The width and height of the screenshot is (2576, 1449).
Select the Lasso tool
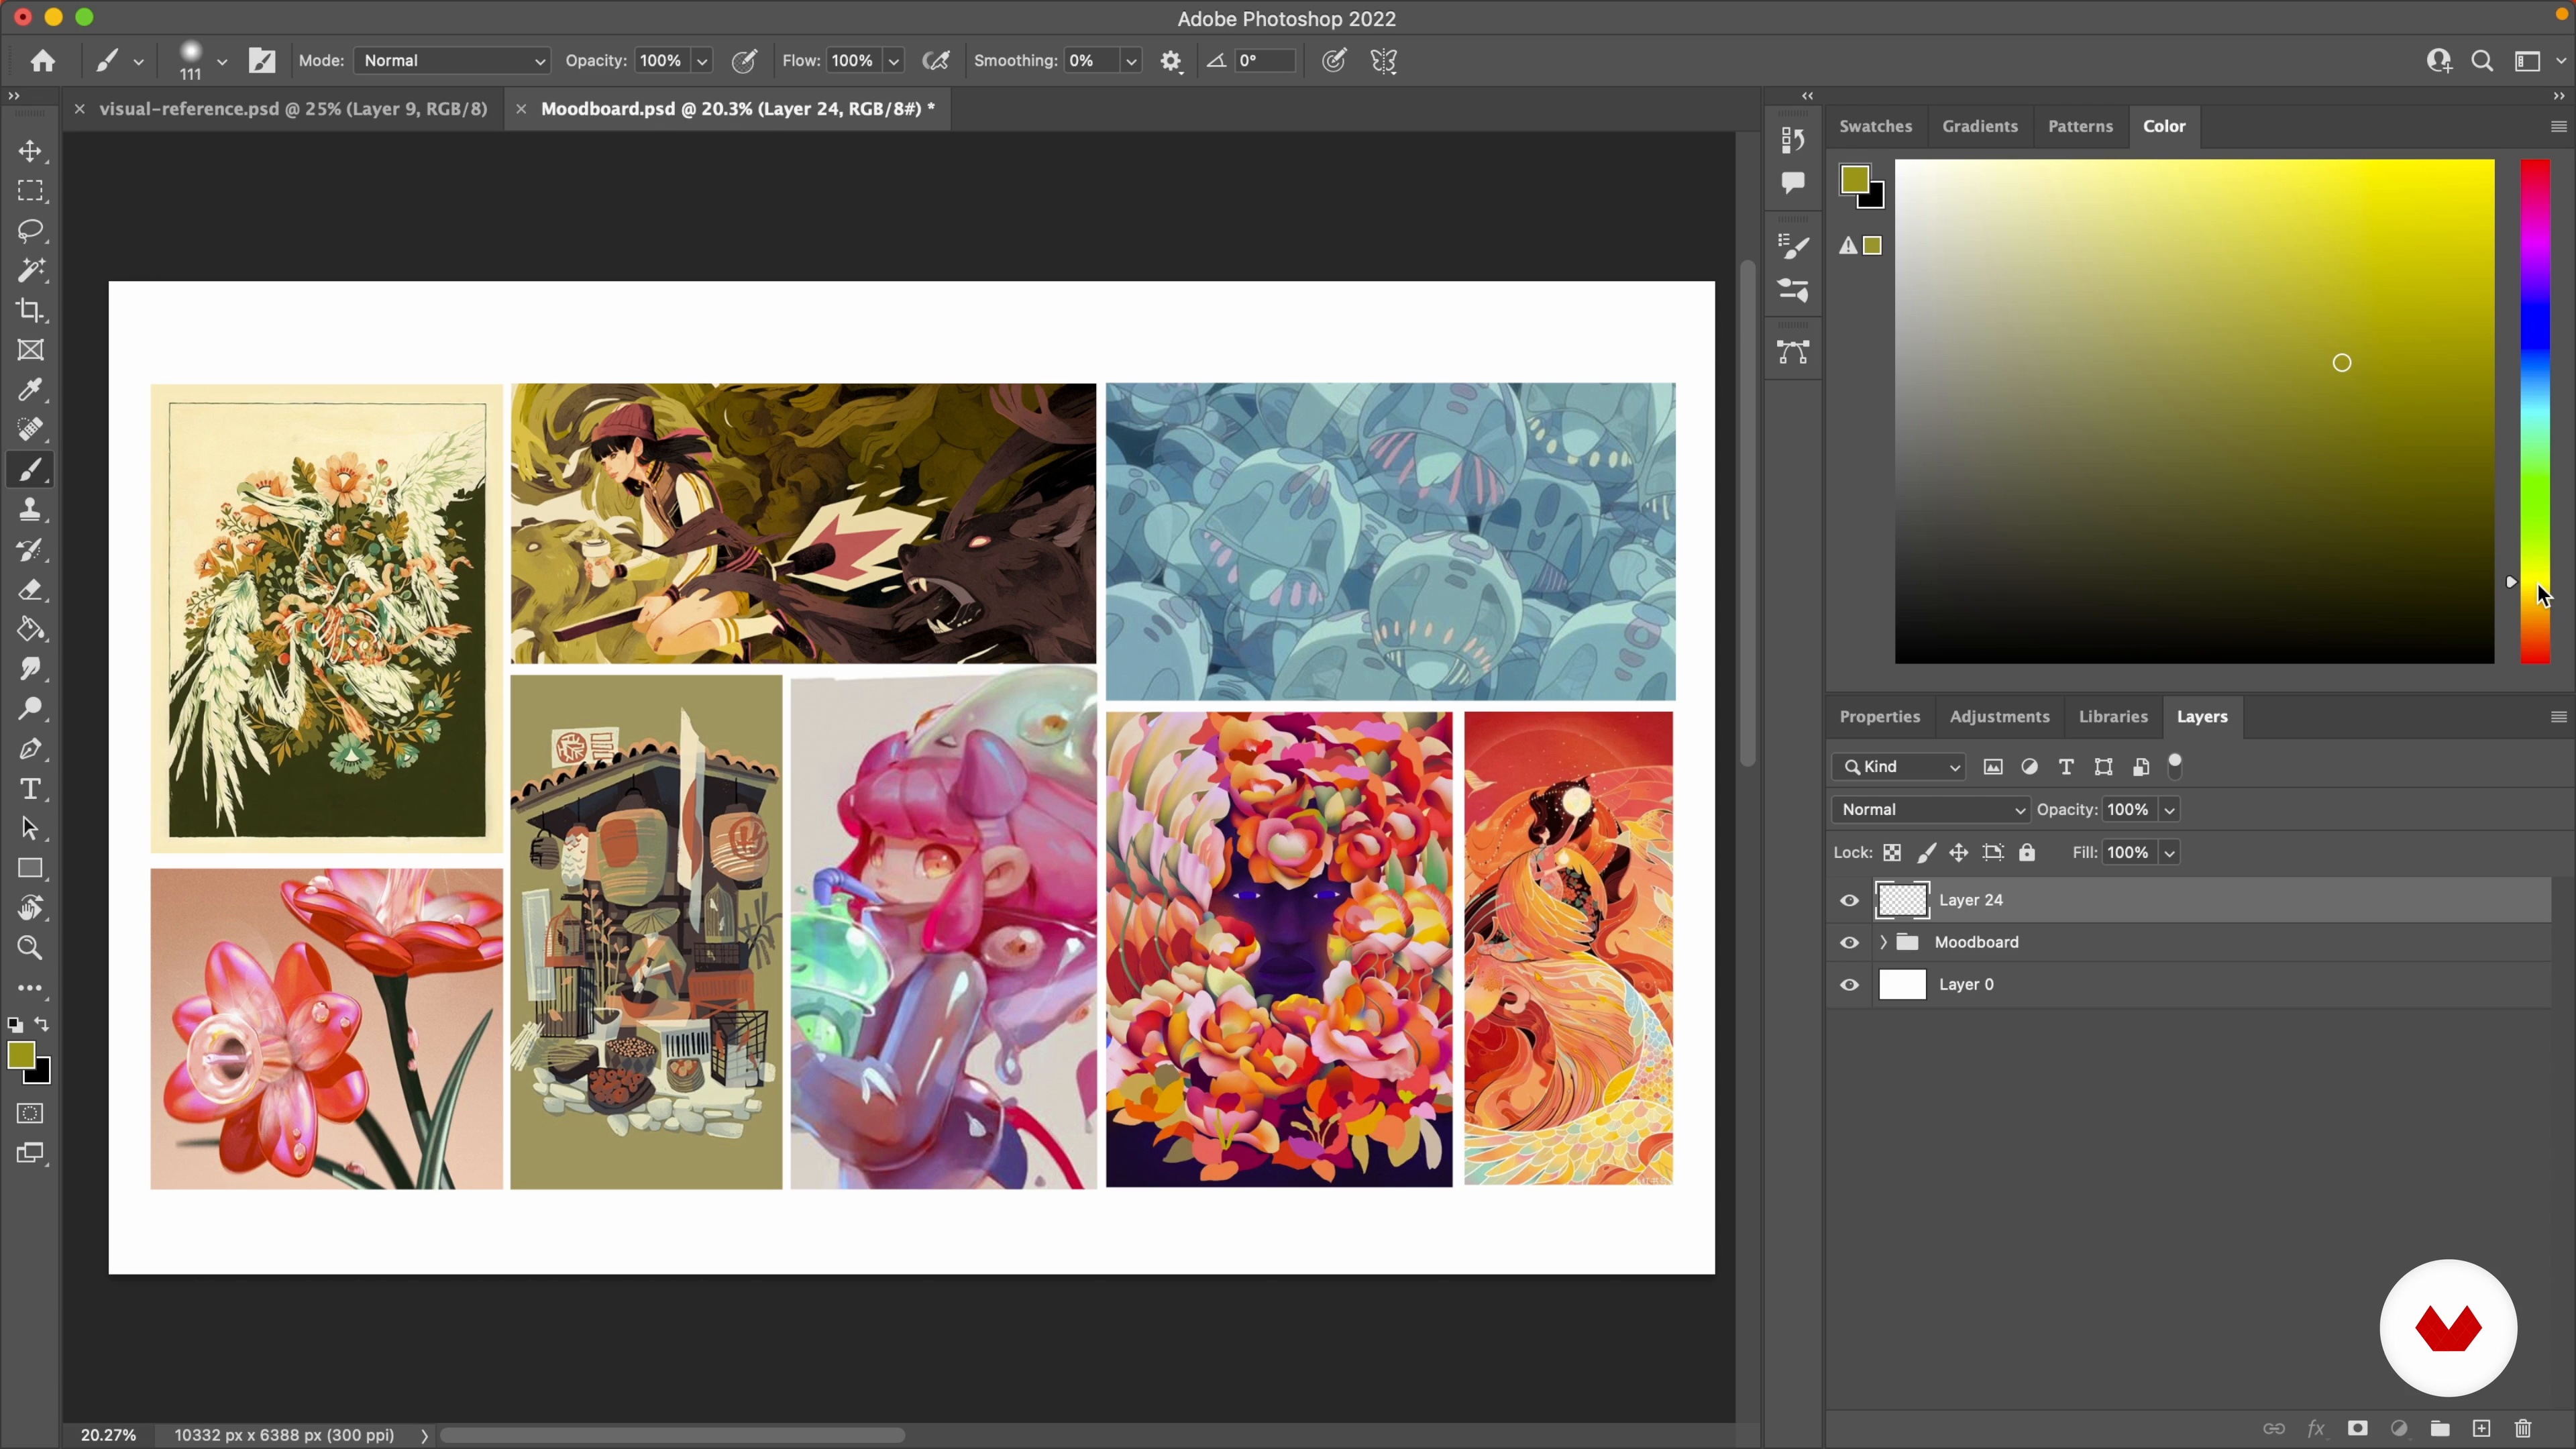[31, 231]
